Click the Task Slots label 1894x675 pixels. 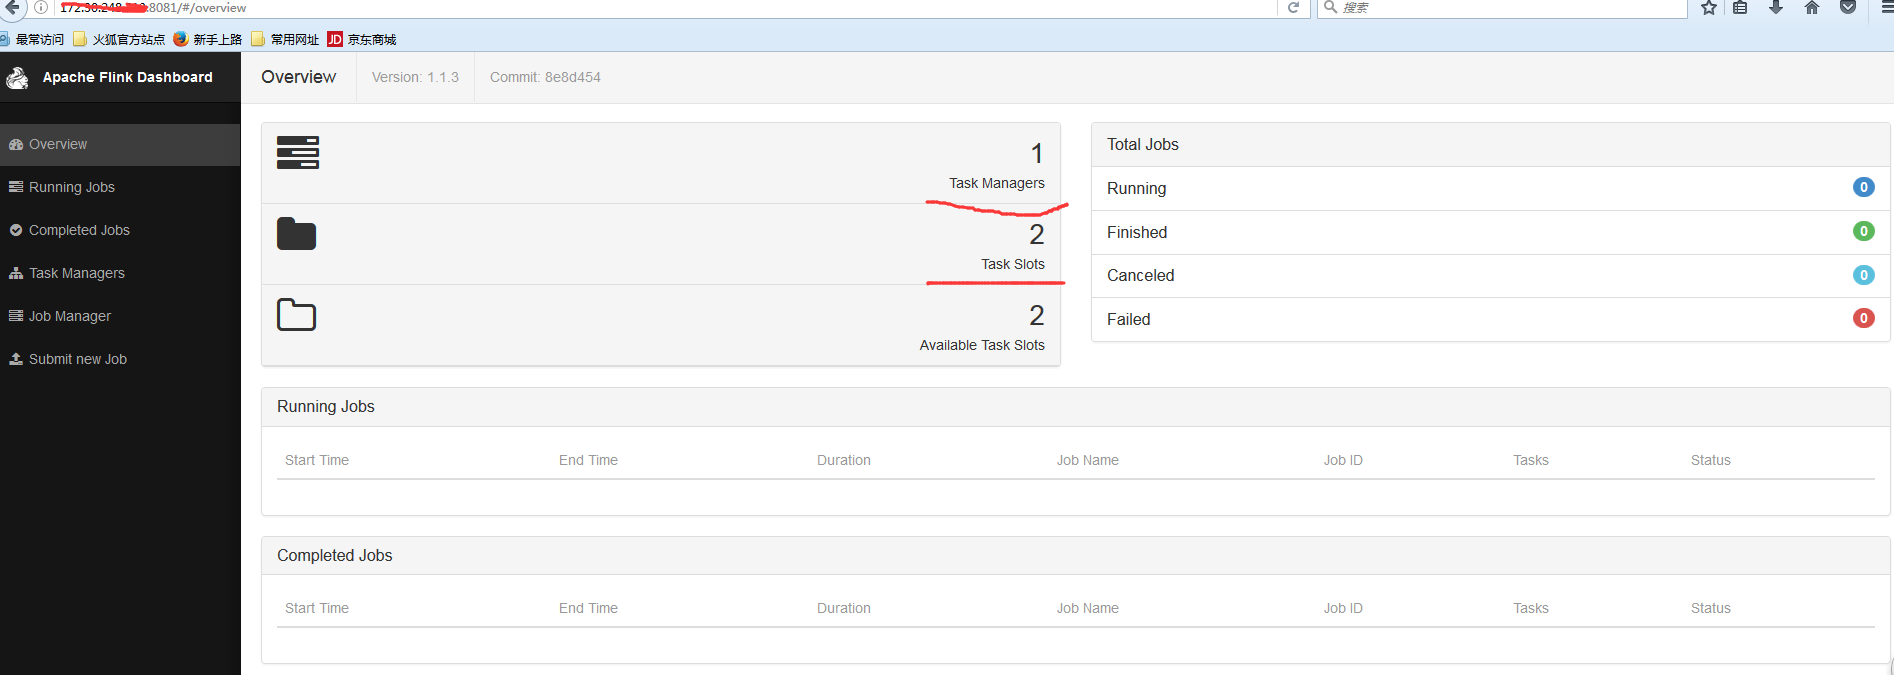[1013, 264]
